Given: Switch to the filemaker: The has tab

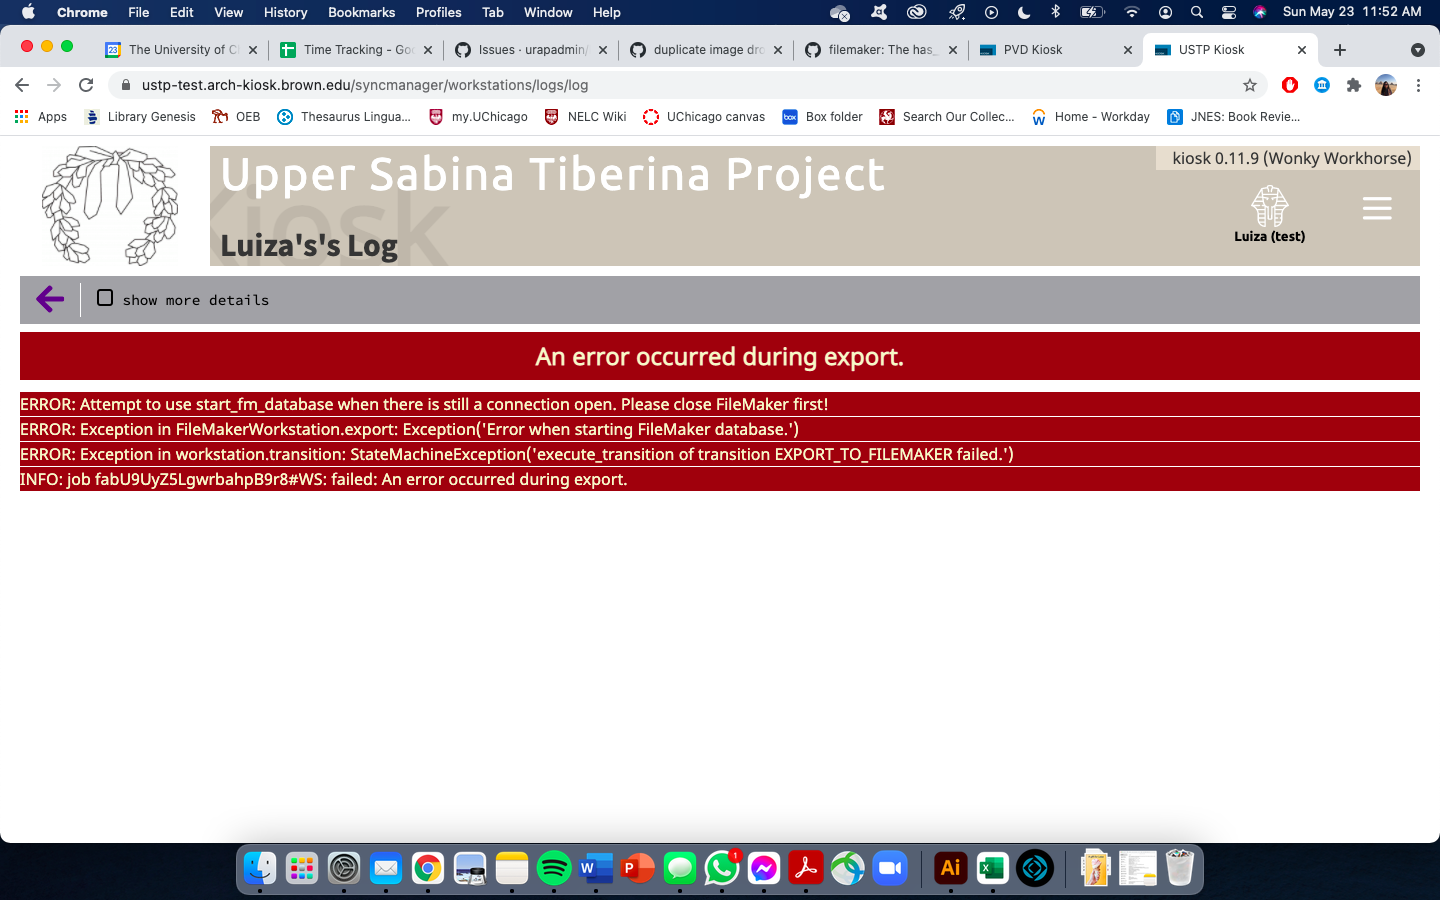Looking at the screenshot, I should 882,50.
